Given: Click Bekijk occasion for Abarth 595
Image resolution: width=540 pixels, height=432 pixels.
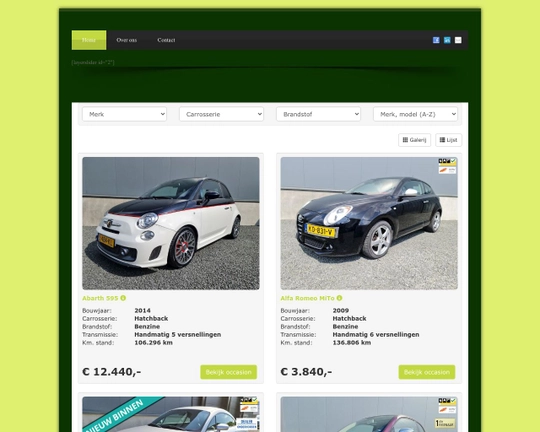Looking at the screenshot, I should (229, 372).
